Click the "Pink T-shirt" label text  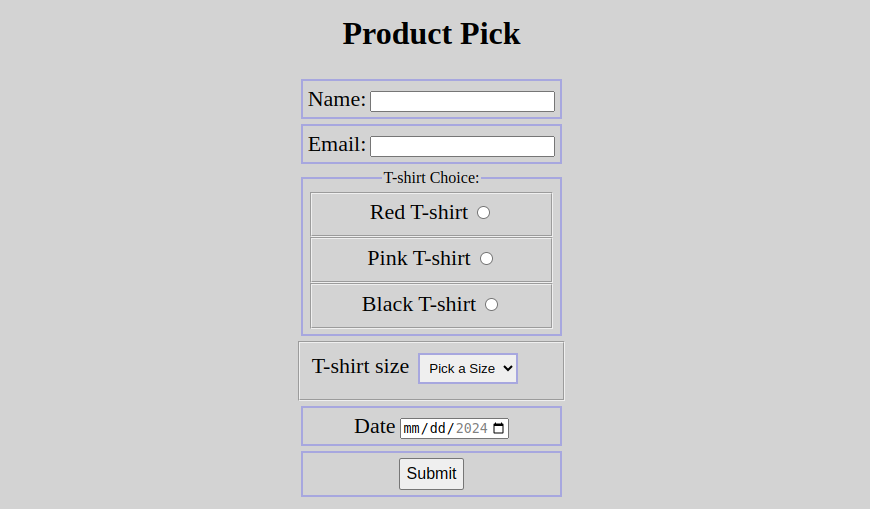[x=418, y=258]
